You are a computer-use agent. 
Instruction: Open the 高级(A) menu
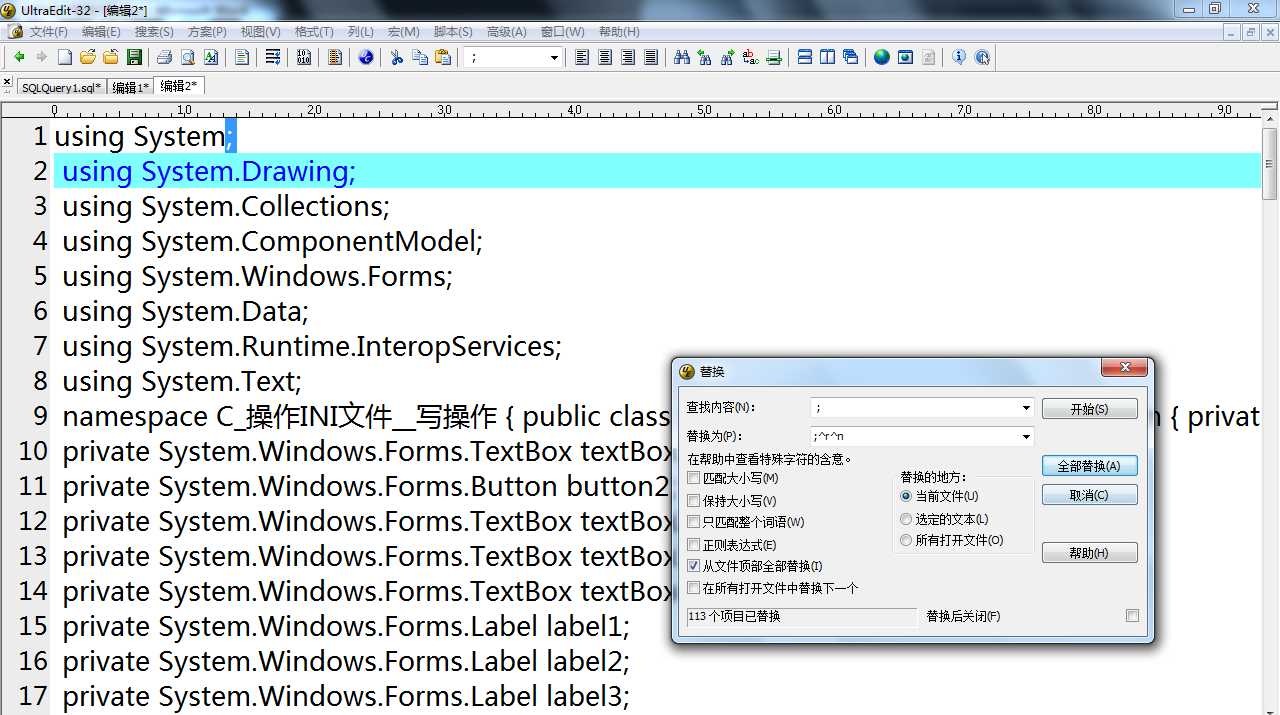click(x=506, y=32)
